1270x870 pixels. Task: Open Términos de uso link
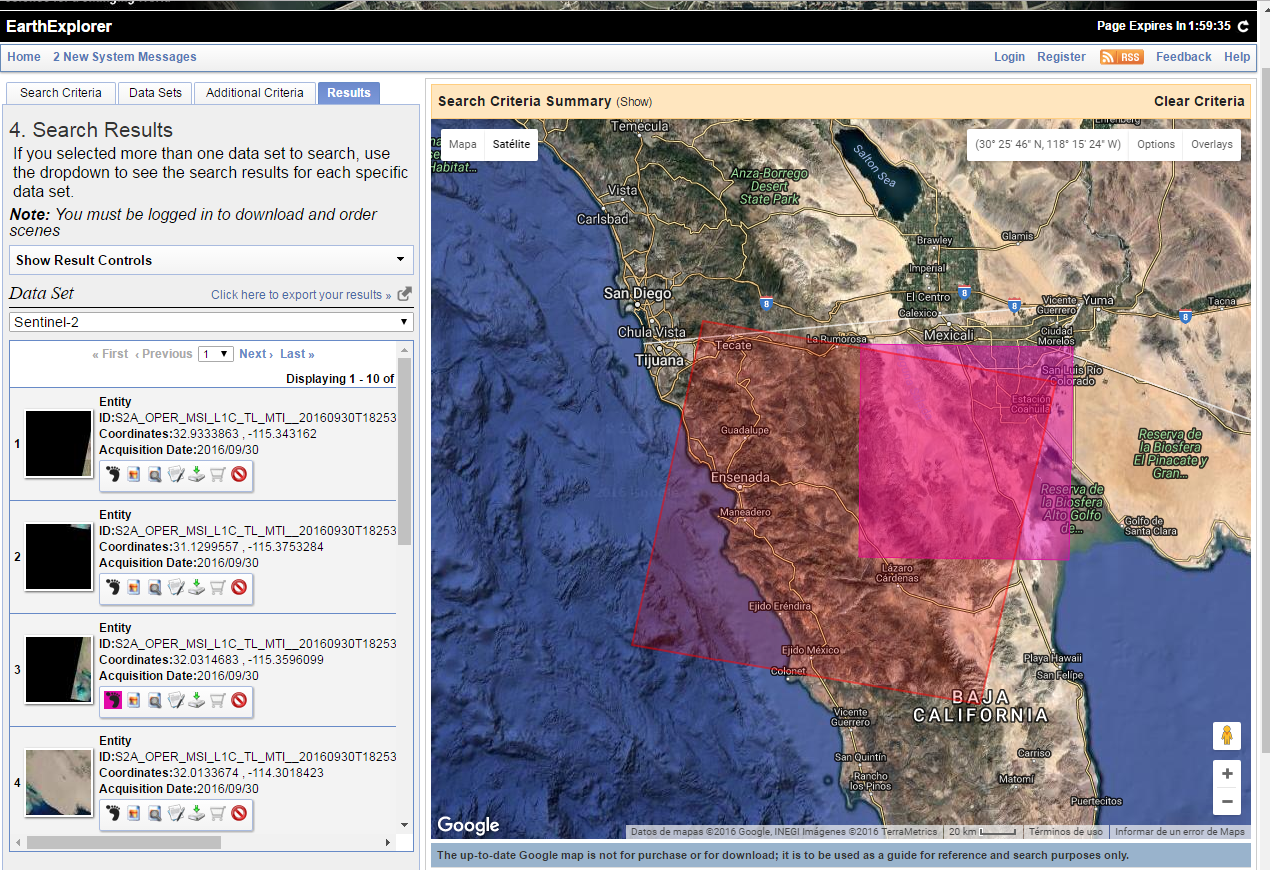pos(1066,832)
